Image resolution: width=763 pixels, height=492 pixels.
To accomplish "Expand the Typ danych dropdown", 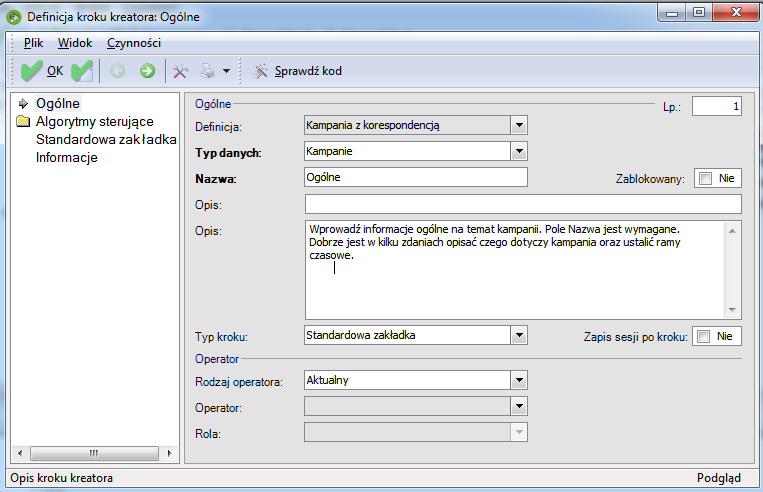I will [519, 151].
